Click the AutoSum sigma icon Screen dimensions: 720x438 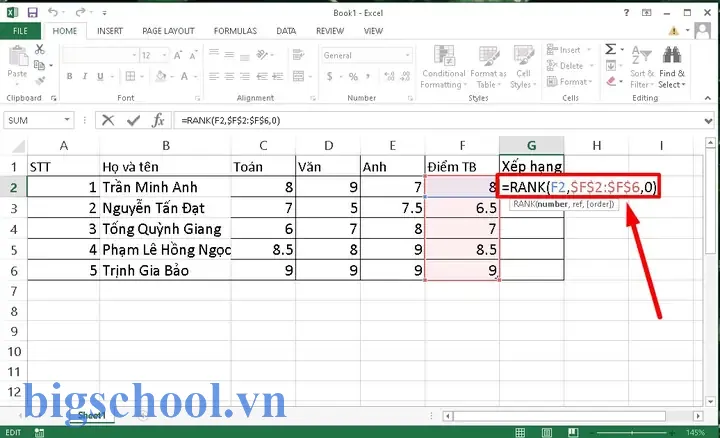point(610,49)
